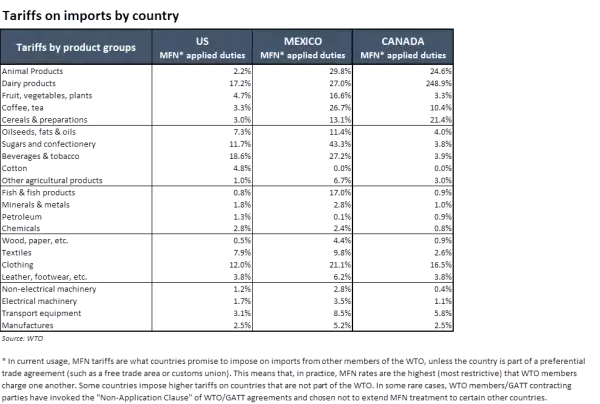
Task: Click the US value for Dairy products
Action: click(x=240, y=84)
